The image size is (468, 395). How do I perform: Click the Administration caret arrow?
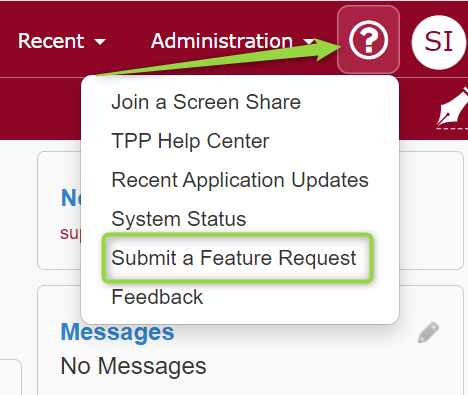[309, 42]
